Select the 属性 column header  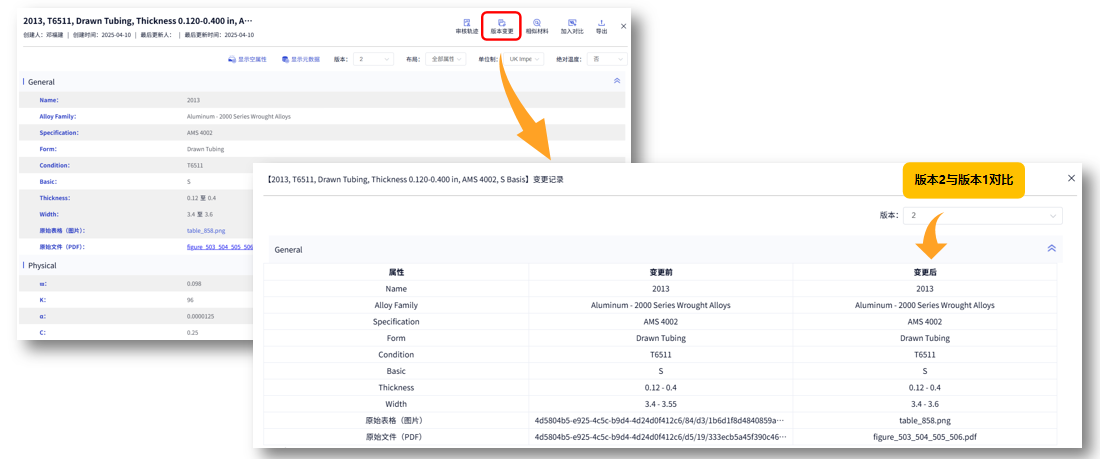click(396, 272)
